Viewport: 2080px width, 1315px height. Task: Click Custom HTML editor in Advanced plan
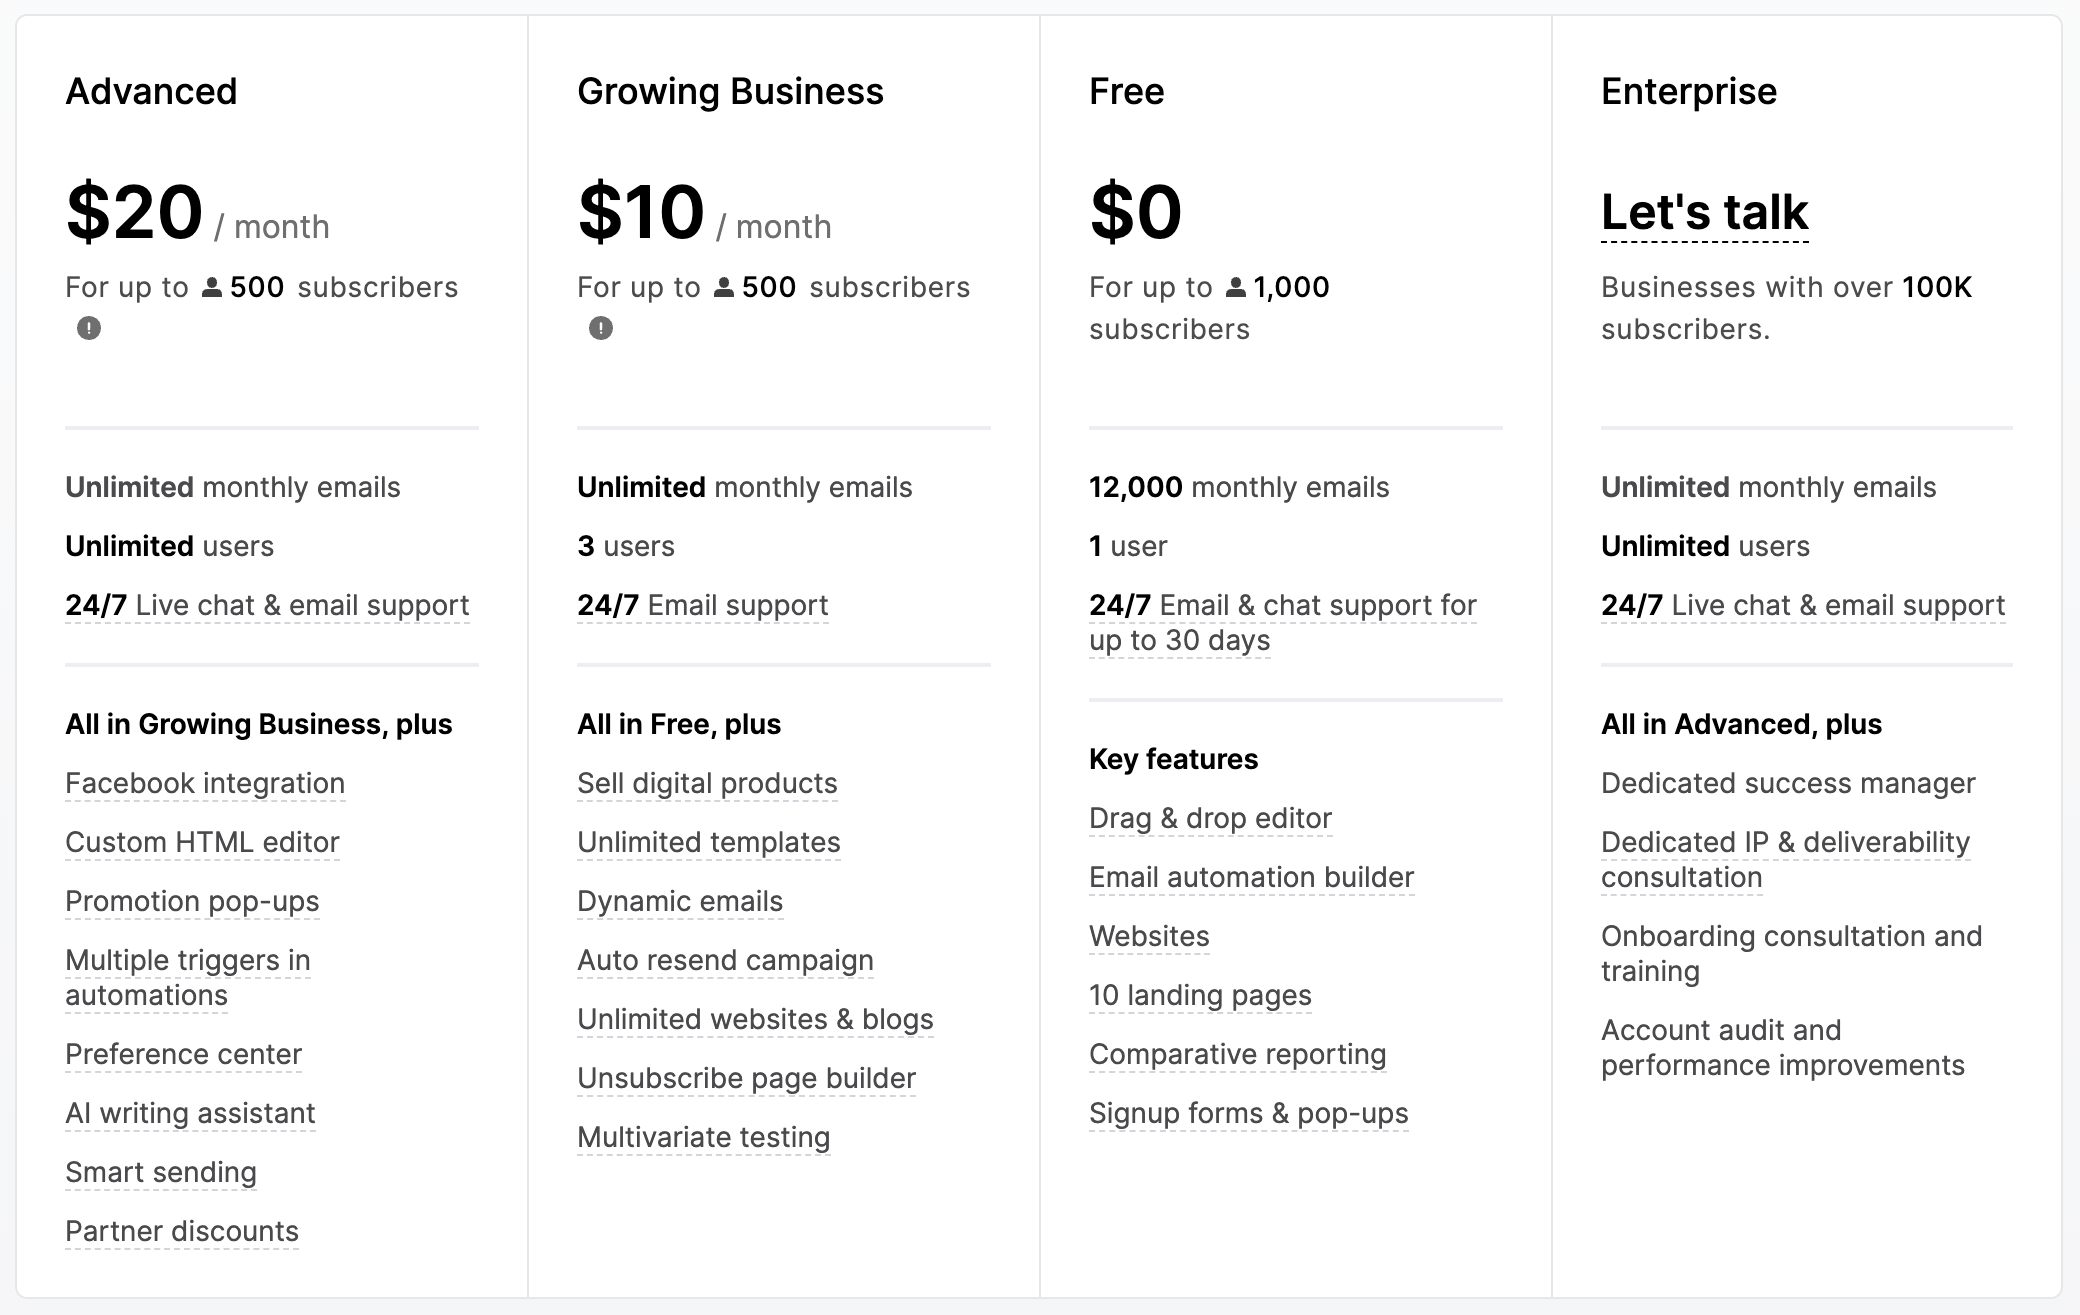coord(201,842)
